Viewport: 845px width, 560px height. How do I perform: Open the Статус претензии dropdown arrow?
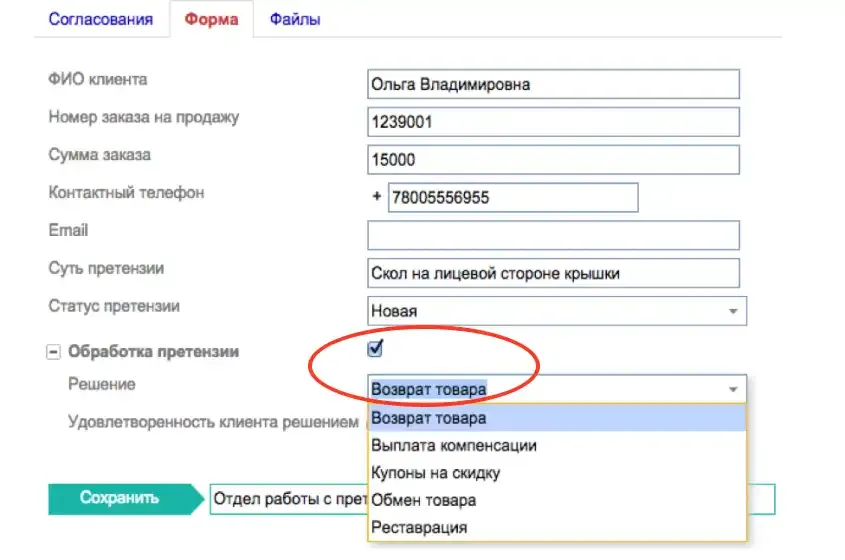[733, 311]
